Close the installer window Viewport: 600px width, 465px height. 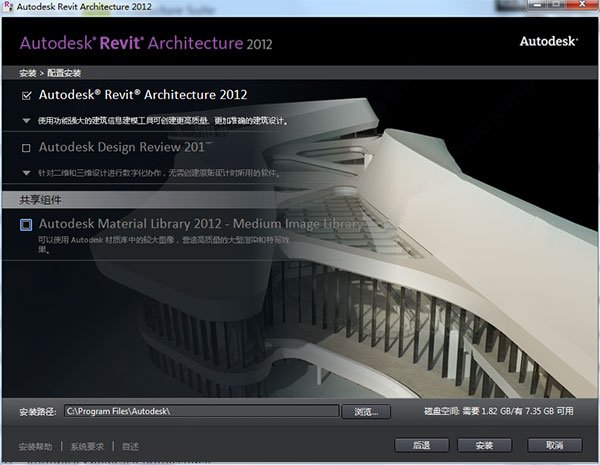(582, 5)
